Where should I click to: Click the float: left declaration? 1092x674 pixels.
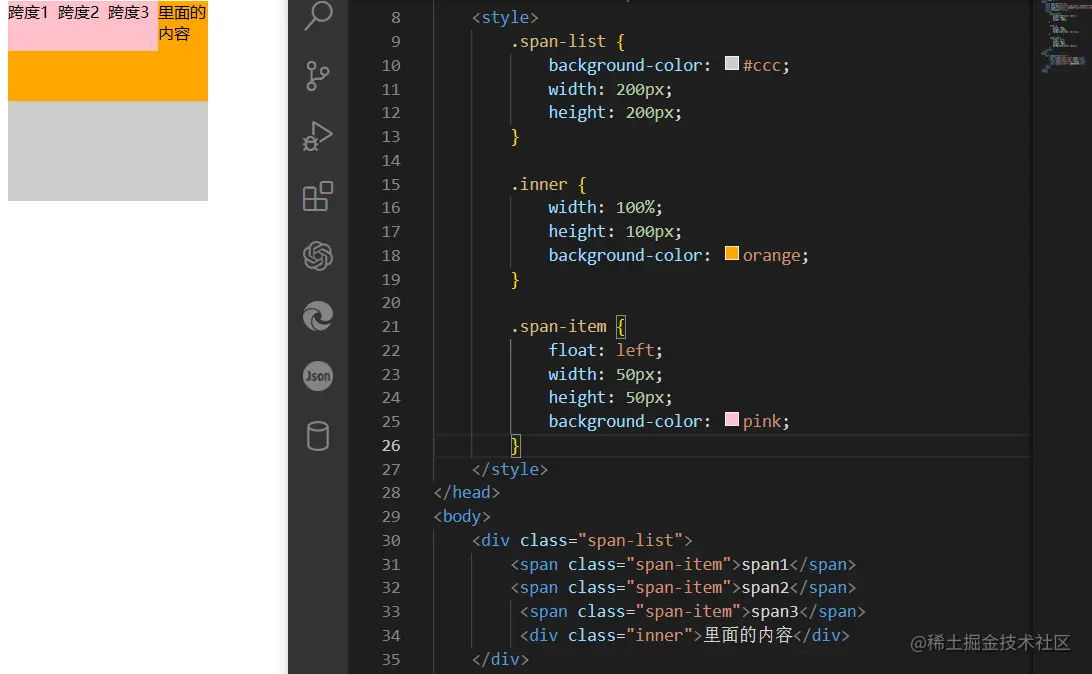[x=605, y=350]
